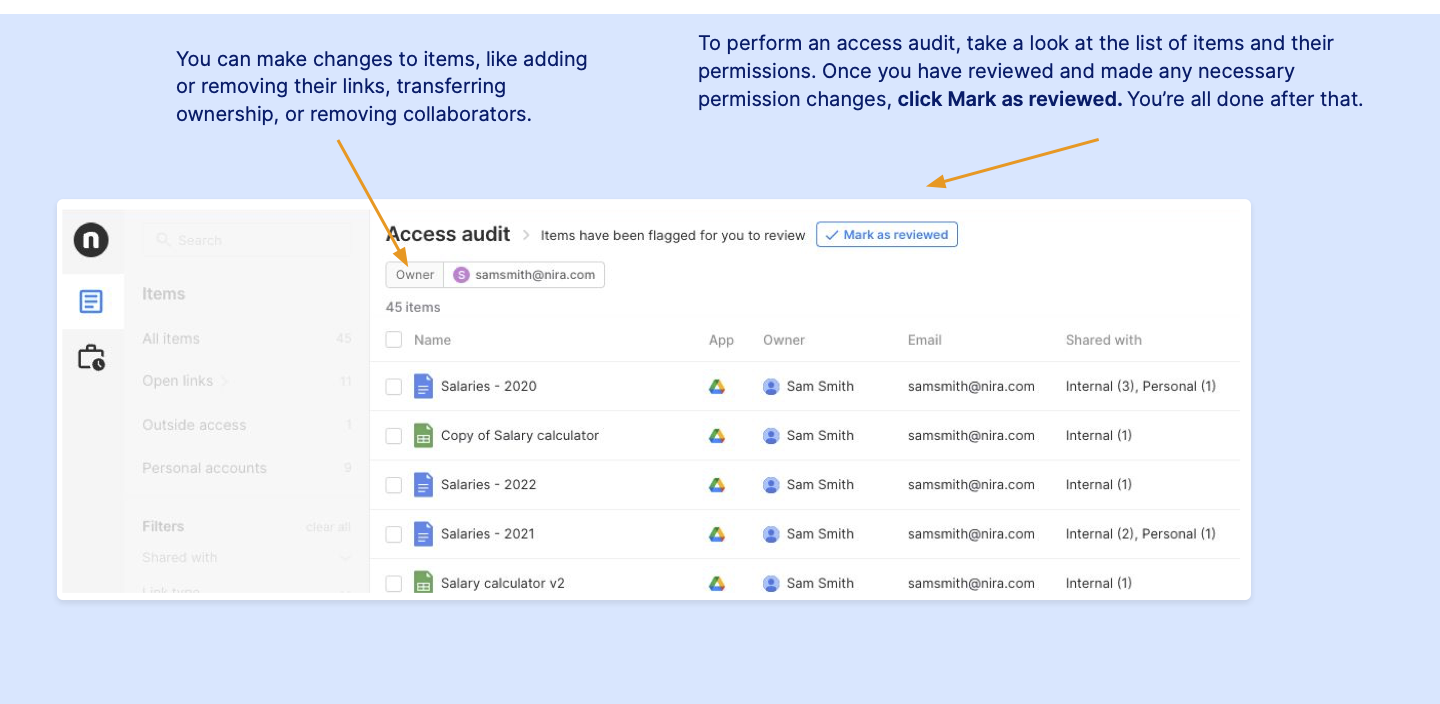Viewport: 1440px width, 704px height.
Task: Click clear all to reset filters
Action: 328,526
